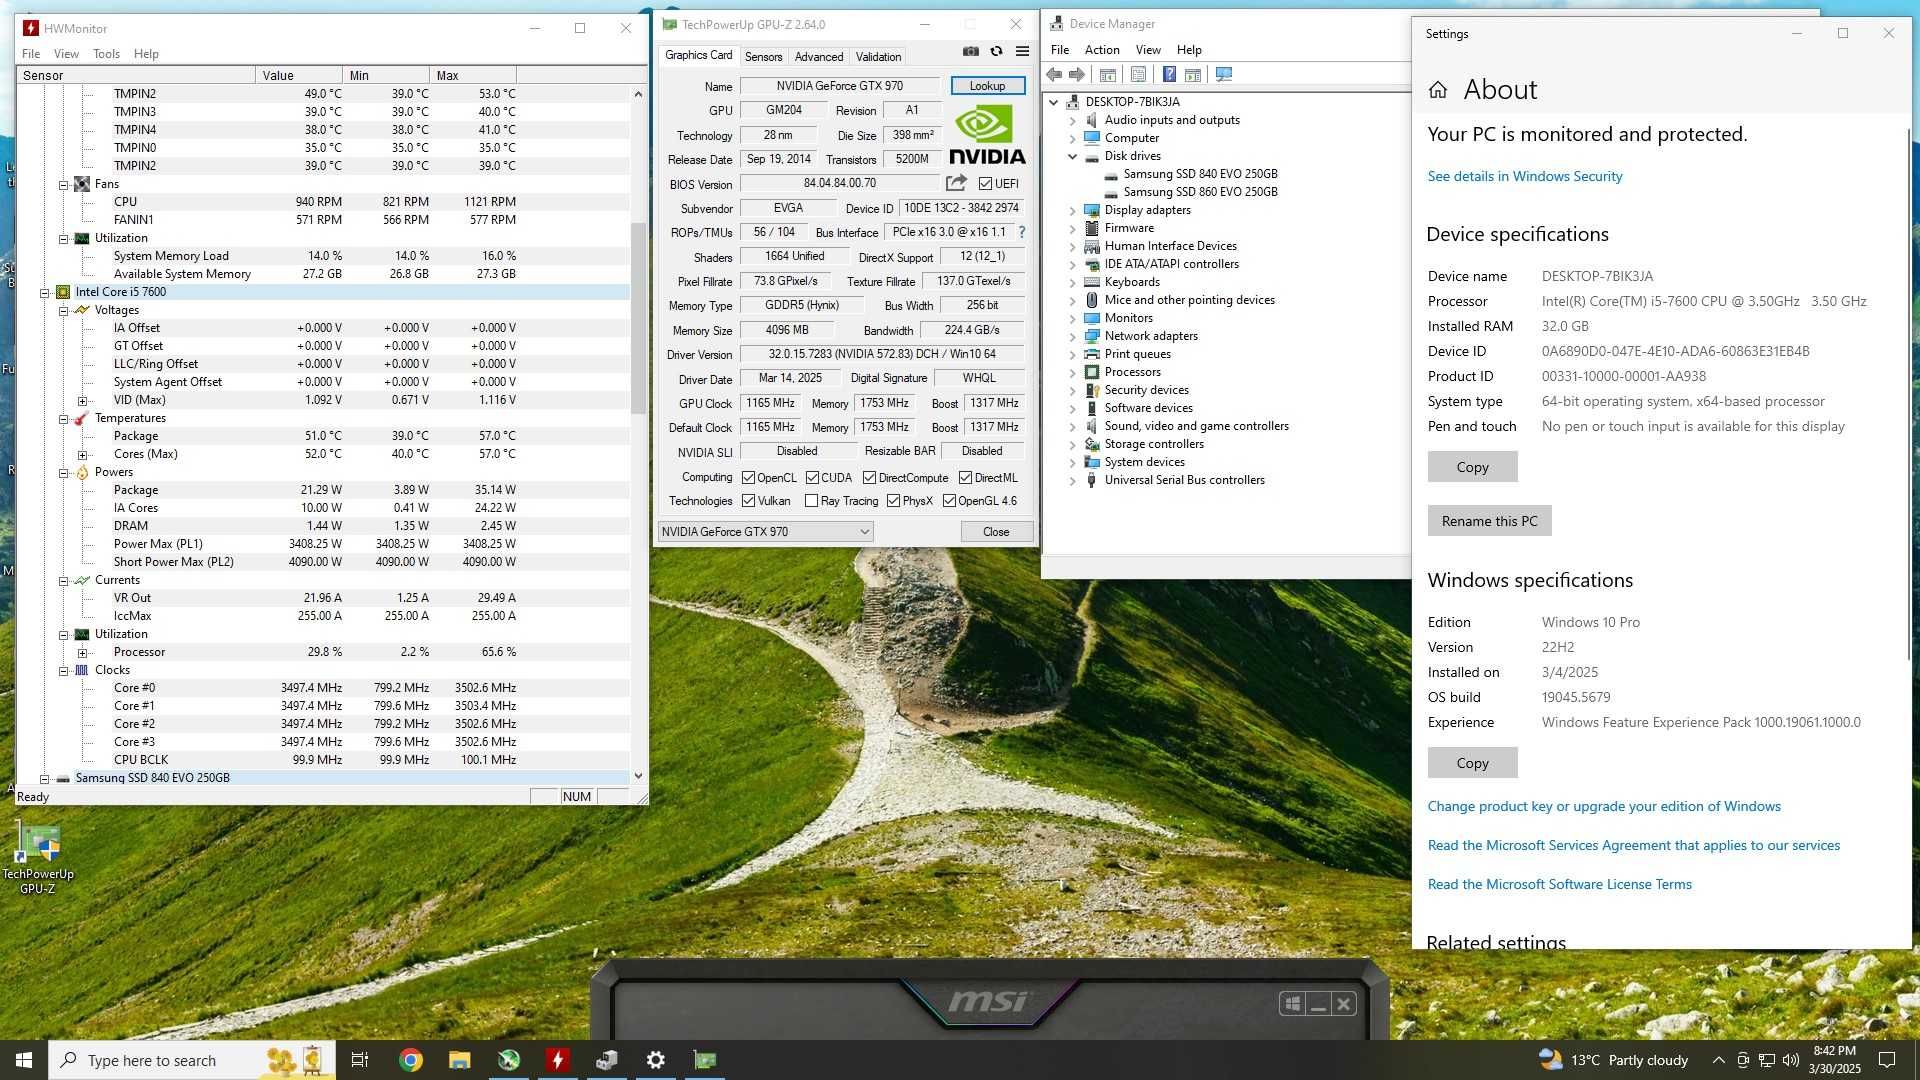Click the Value column header in HWMonitor
The height and width of the screenshot is (1080, 1920).
click(x=298, y=75)
